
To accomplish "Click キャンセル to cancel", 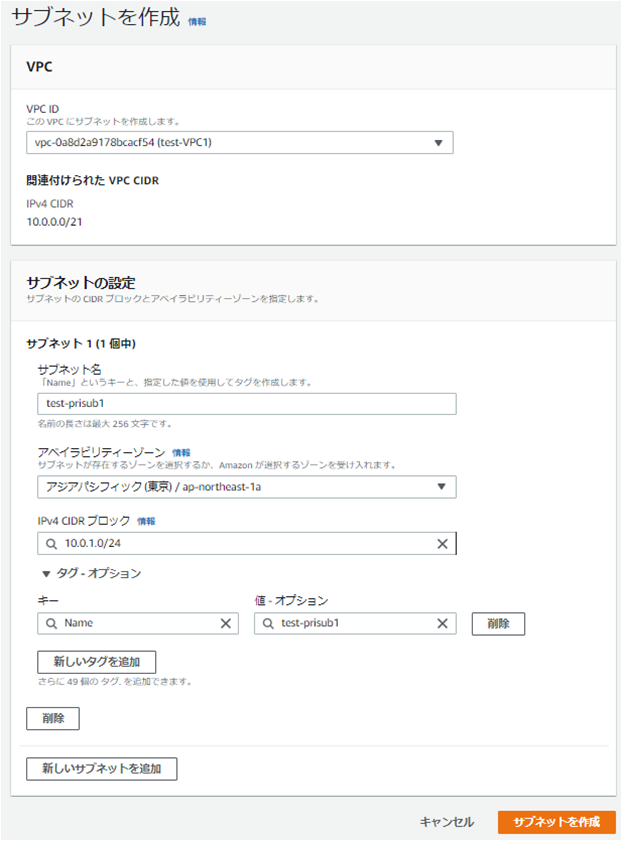I will pyautogui.click(x=447, y=822).
